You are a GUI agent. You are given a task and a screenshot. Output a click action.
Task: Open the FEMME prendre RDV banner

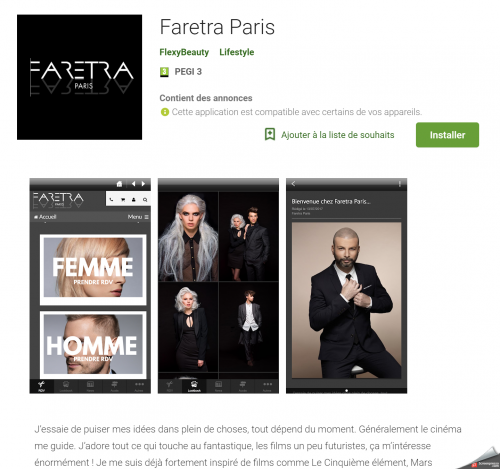[93, 269]
